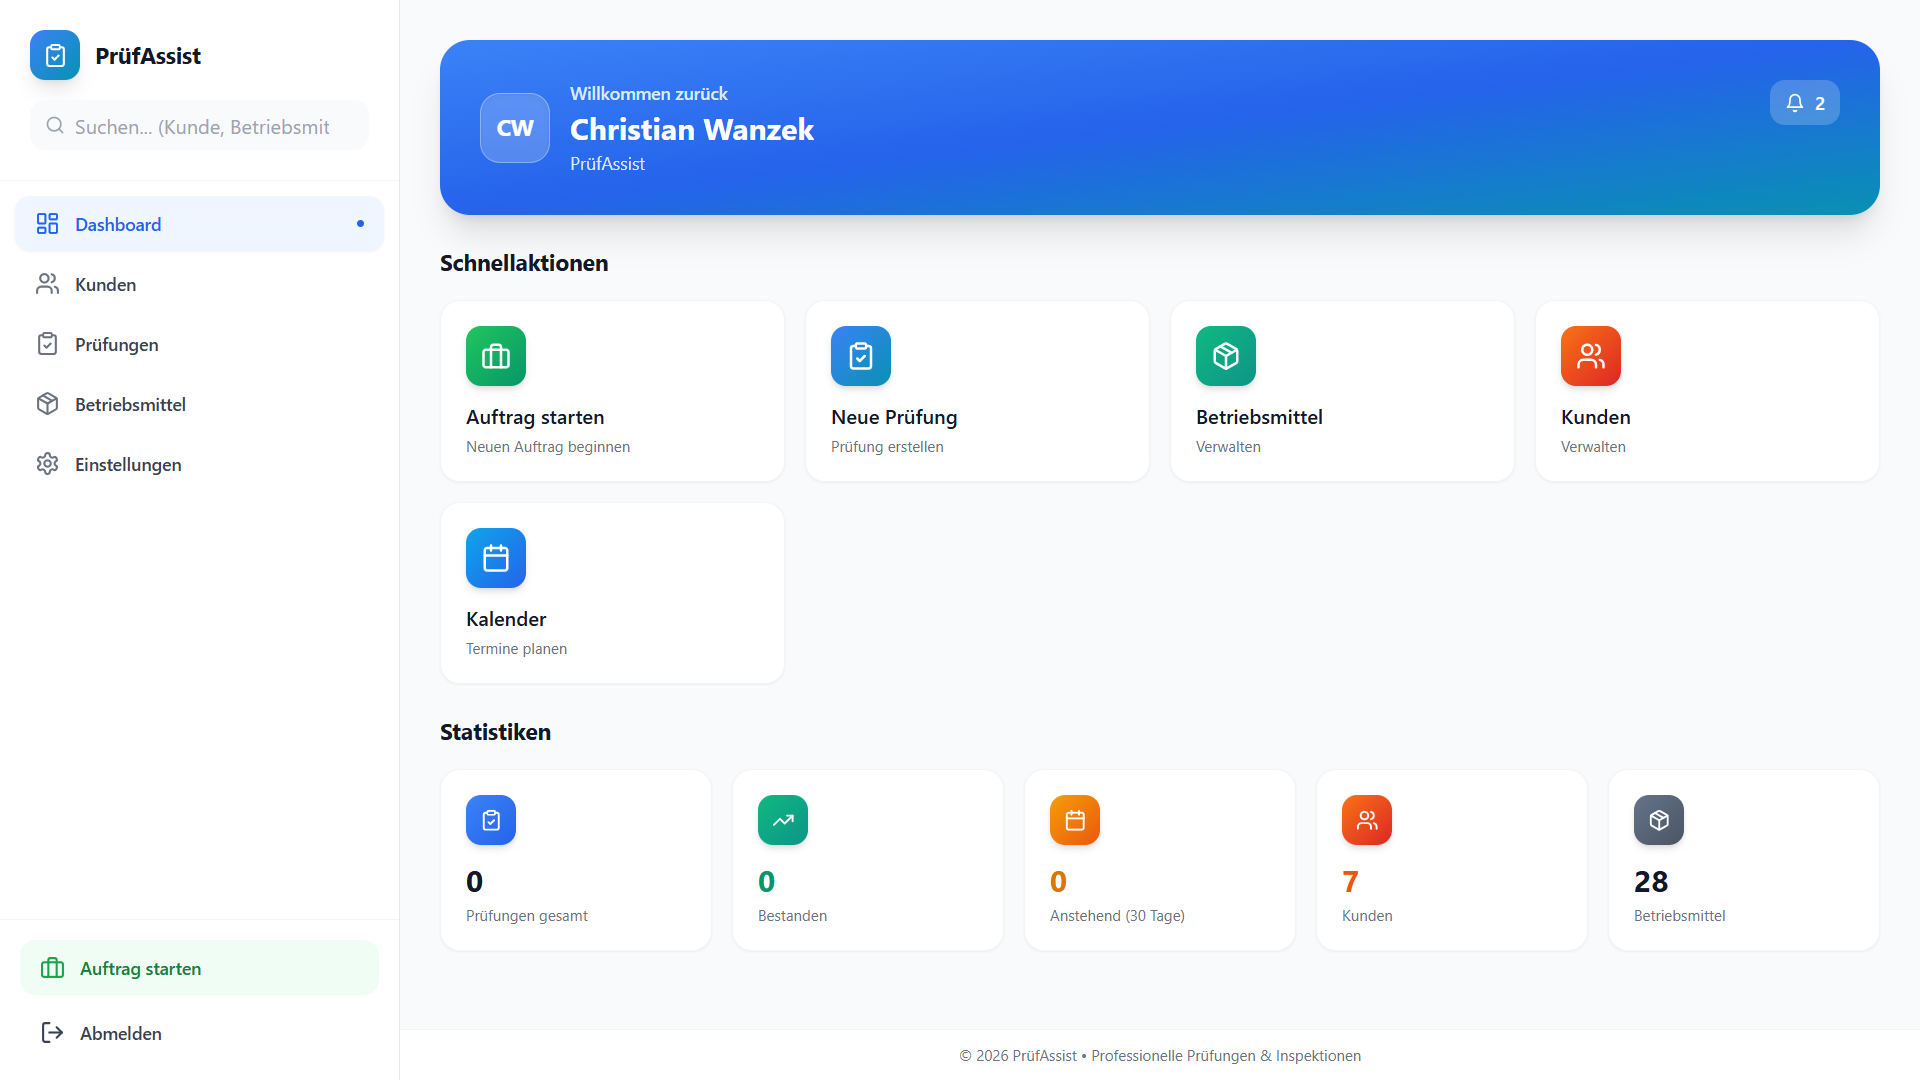Click the blue calendar icon on Kalender card
Screen dimensions: 1920x1080
(x=495, y=558)
